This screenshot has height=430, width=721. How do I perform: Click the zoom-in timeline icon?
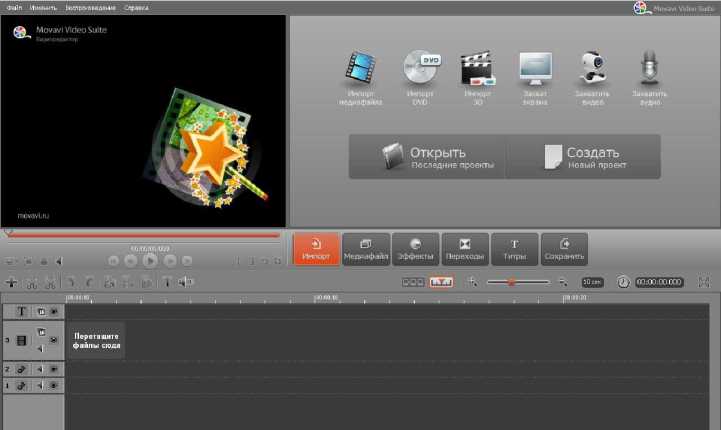coord(472,282)
